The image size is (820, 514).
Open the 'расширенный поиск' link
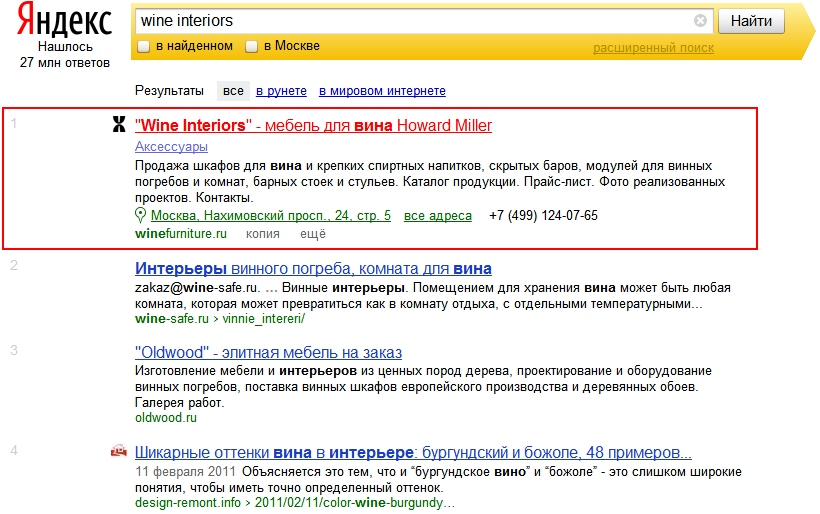(x=653, y=48)
